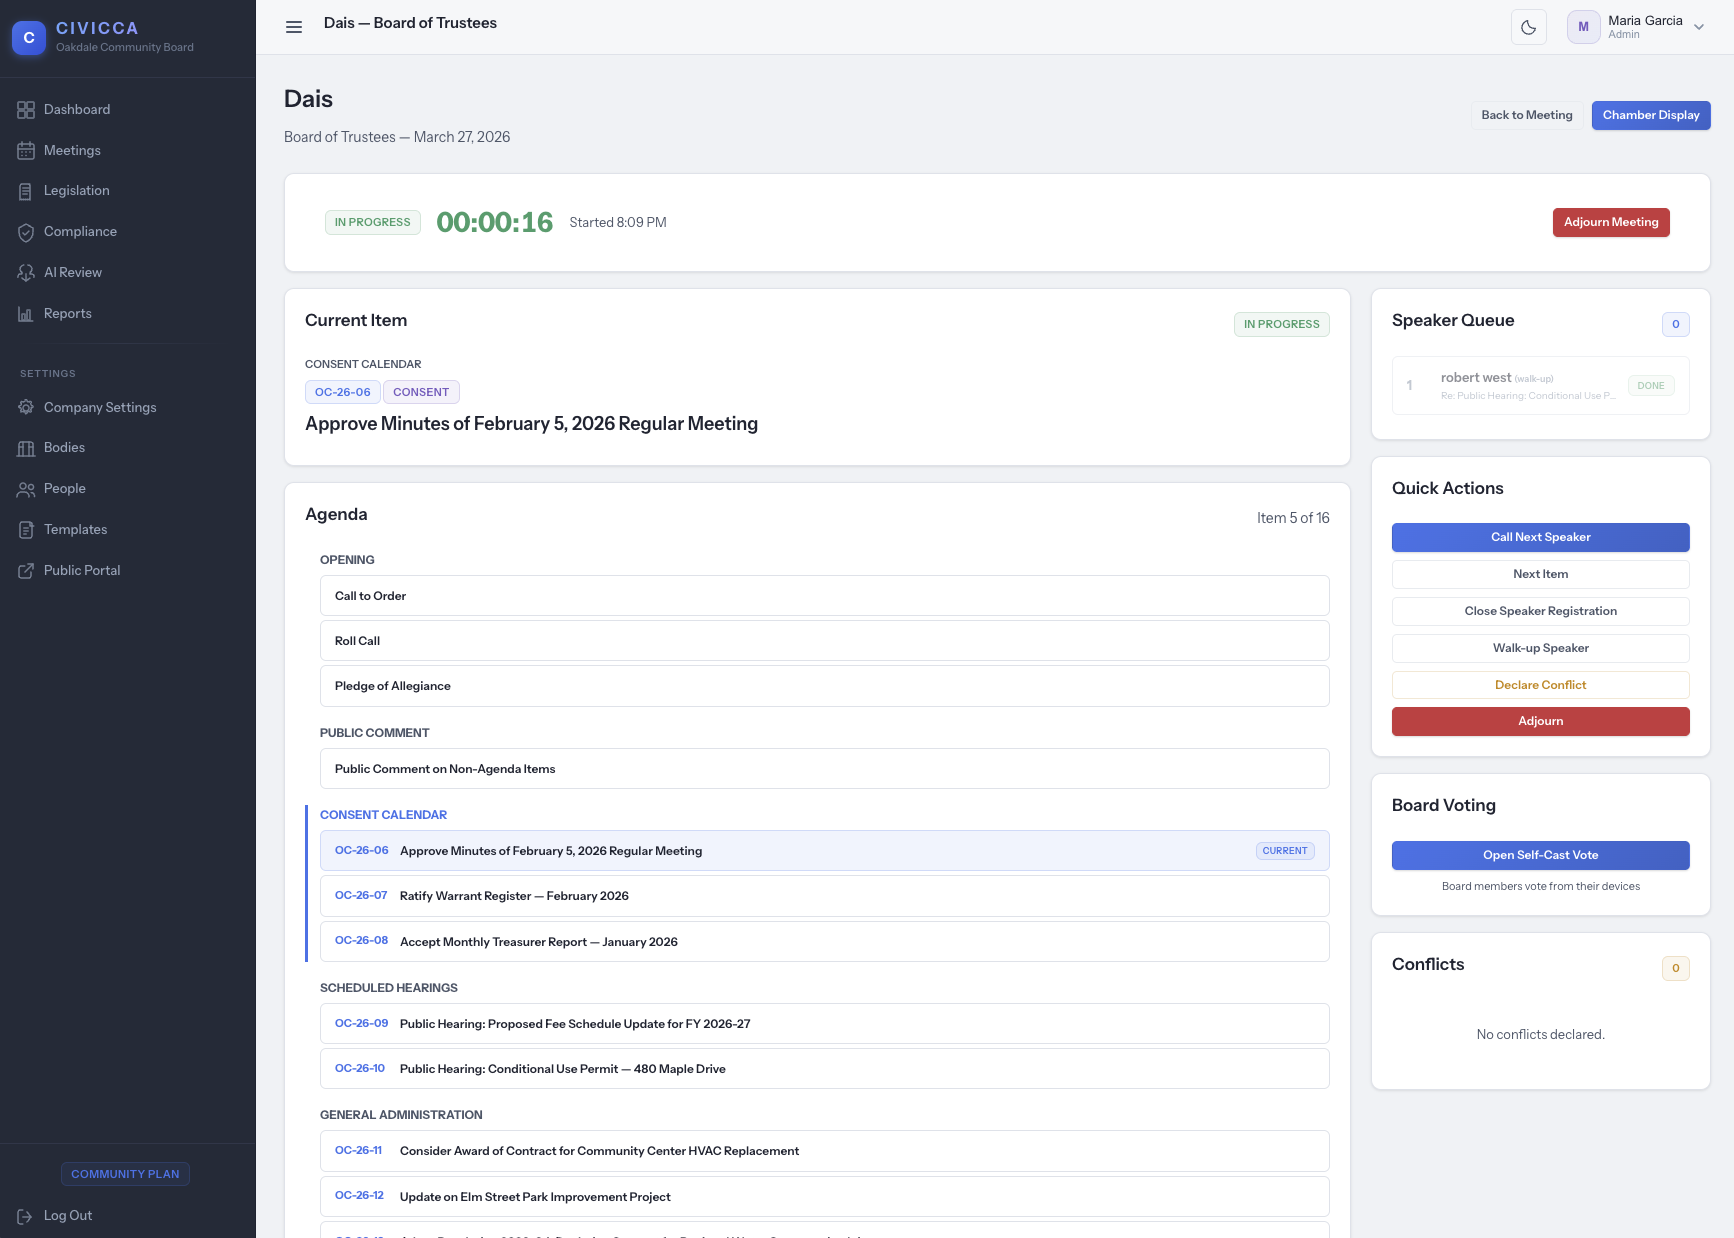Open Compliance using its shield icon
The height and width of the screenshot is (1238, 1734).
[26, 231]
